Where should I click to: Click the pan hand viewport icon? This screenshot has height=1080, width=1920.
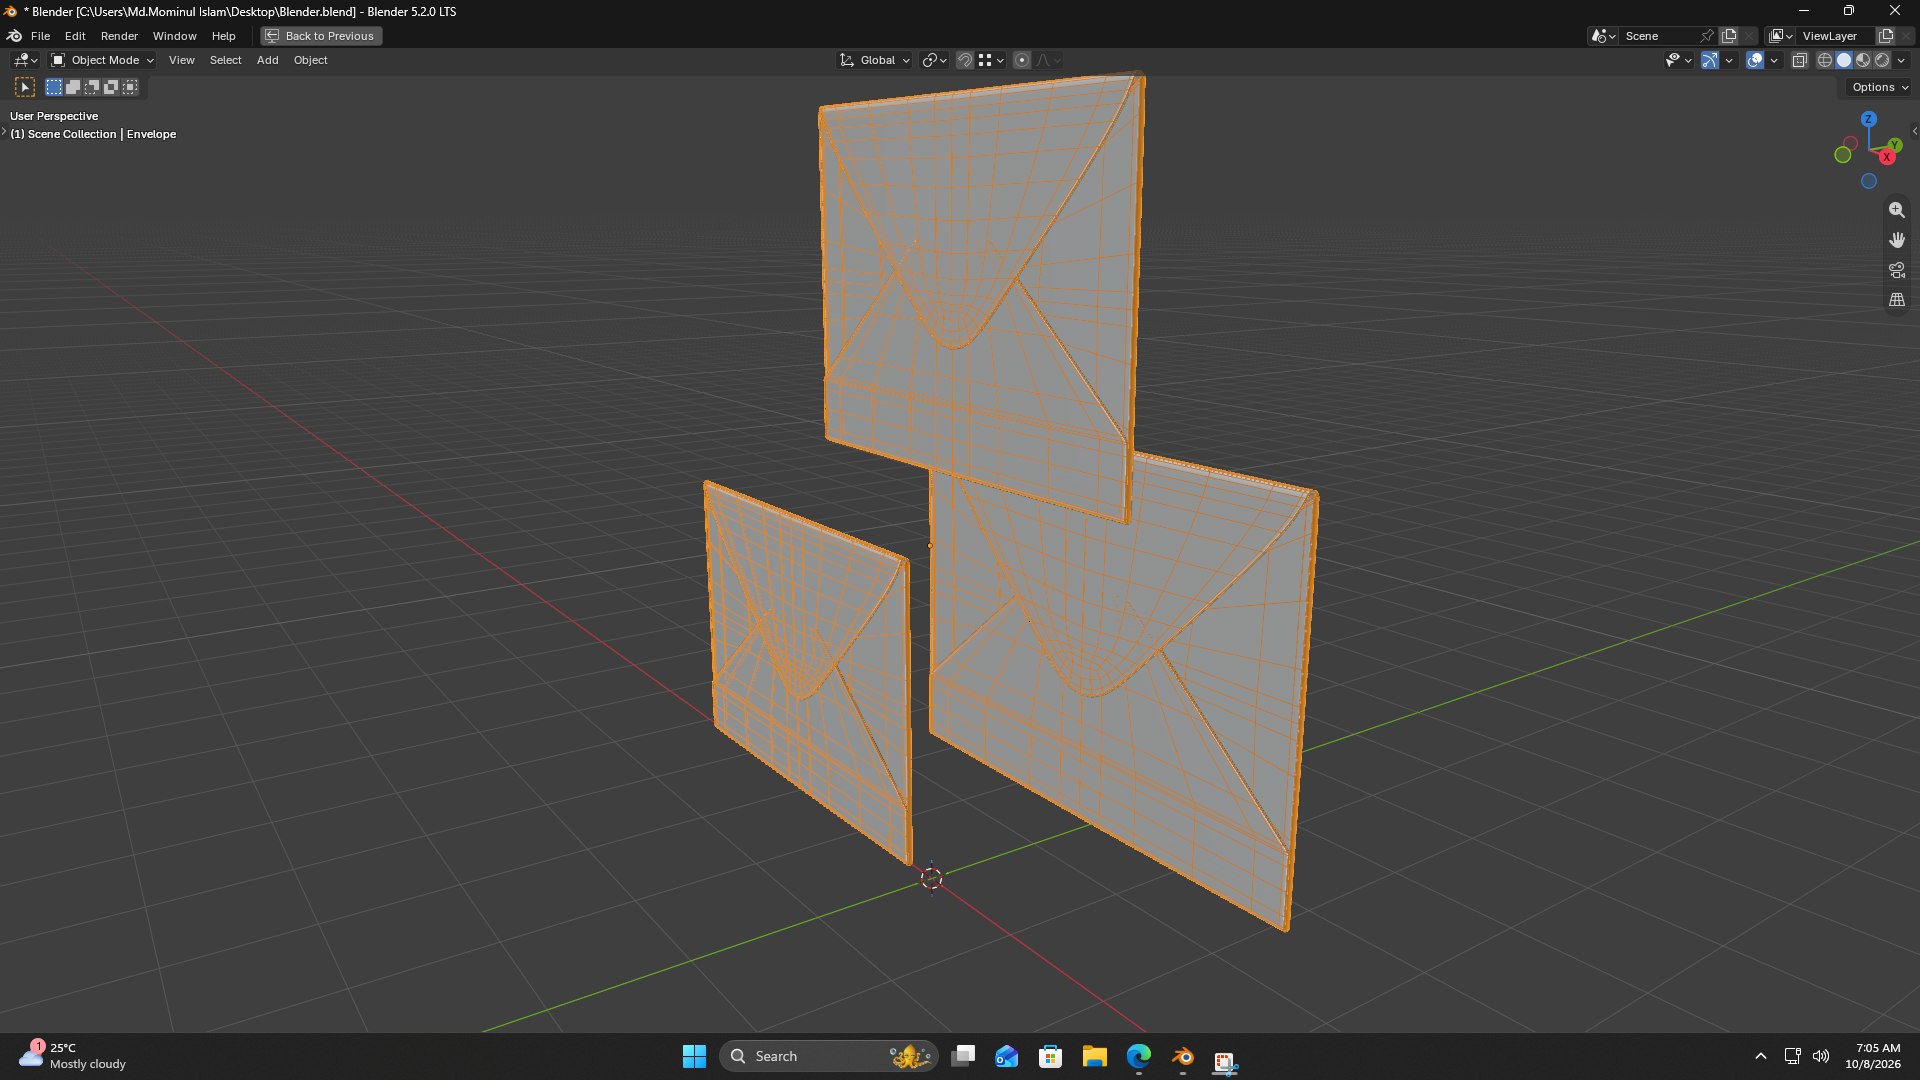point(1896,240)
